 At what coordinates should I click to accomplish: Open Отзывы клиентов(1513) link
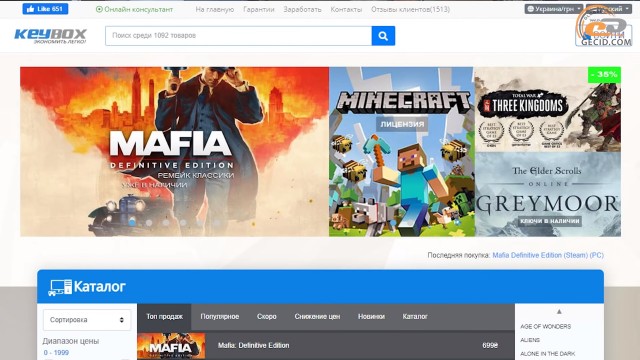(x=410, y=9)
